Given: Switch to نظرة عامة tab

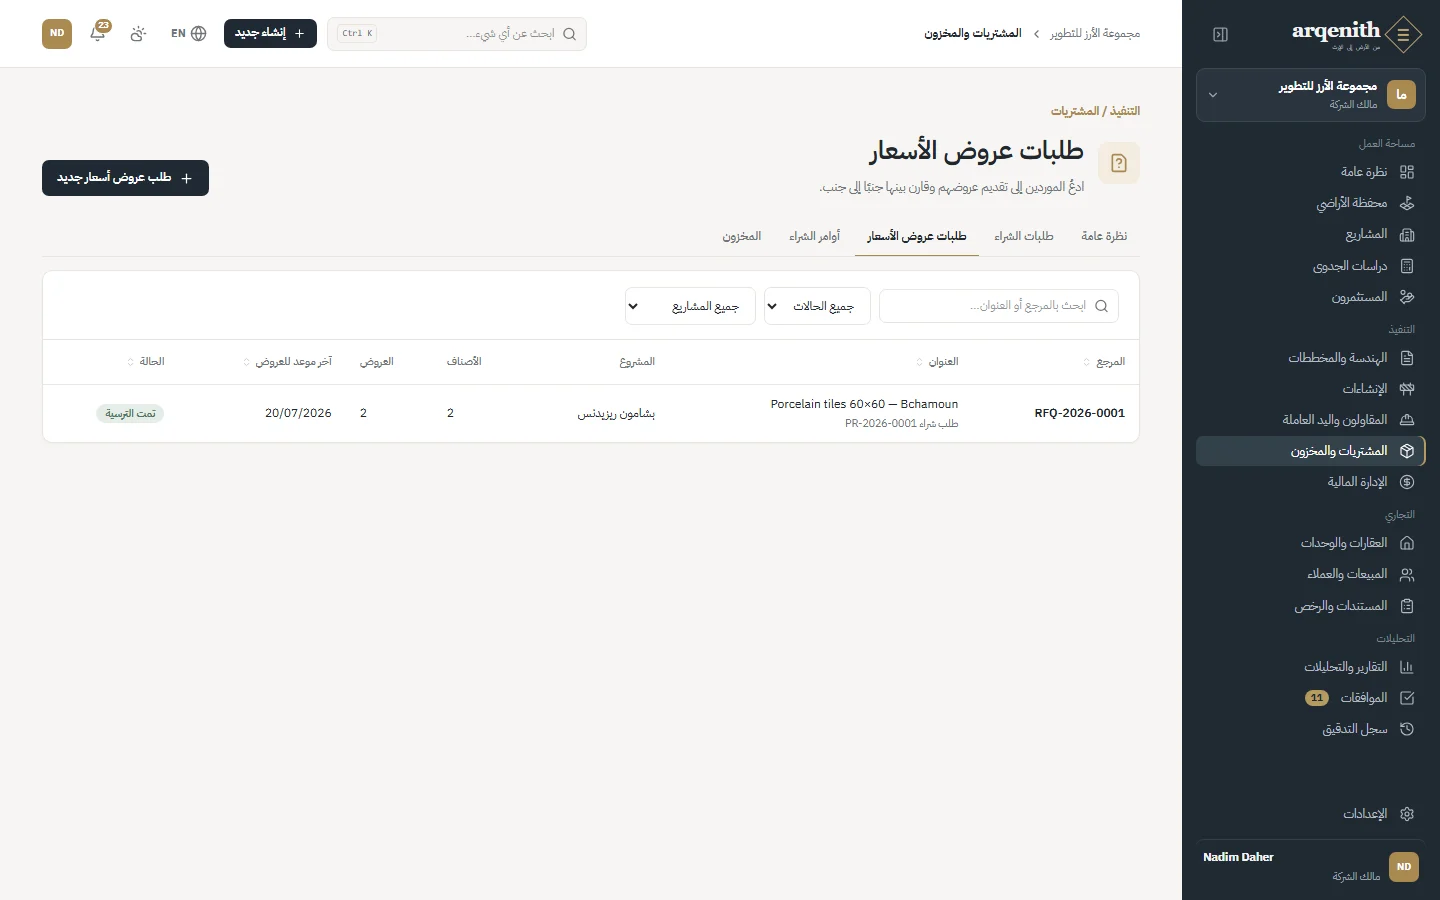Looking at the screenshot, I should click(1104, 236).
